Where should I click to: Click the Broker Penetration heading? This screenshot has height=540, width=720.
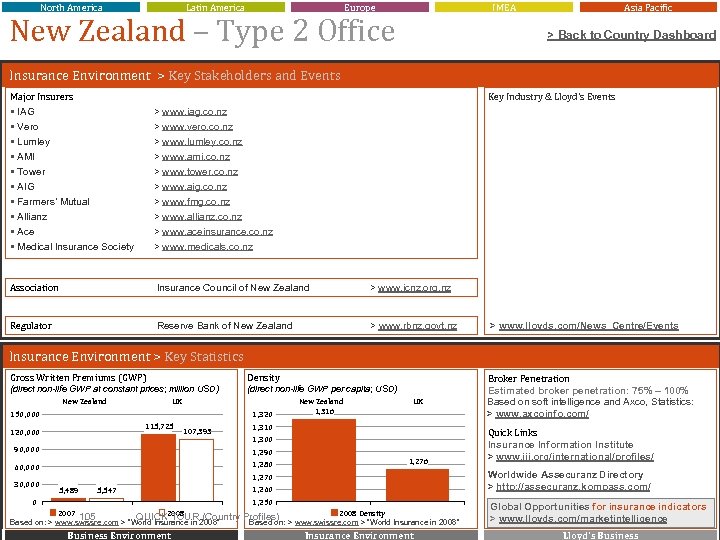tap(529, 379)
